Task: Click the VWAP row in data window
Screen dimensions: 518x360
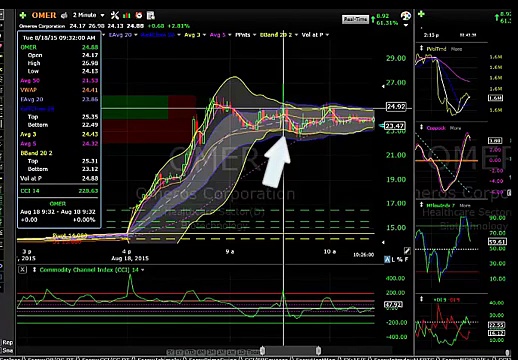Action: pyautogui.click(x=59, y=90)
